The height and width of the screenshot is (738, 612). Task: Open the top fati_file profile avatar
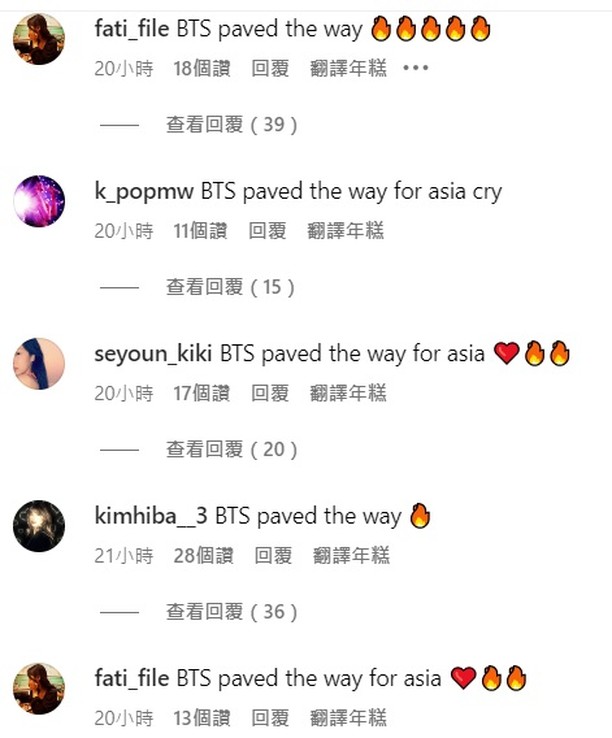click(x=39, y=39)
